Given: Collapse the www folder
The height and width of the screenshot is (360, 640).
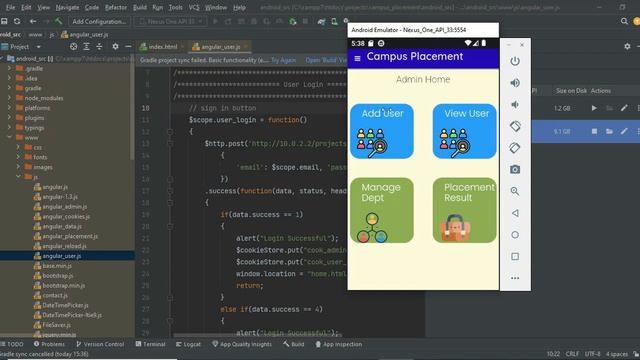Looking at the screenshot, I should coord(9,138).
